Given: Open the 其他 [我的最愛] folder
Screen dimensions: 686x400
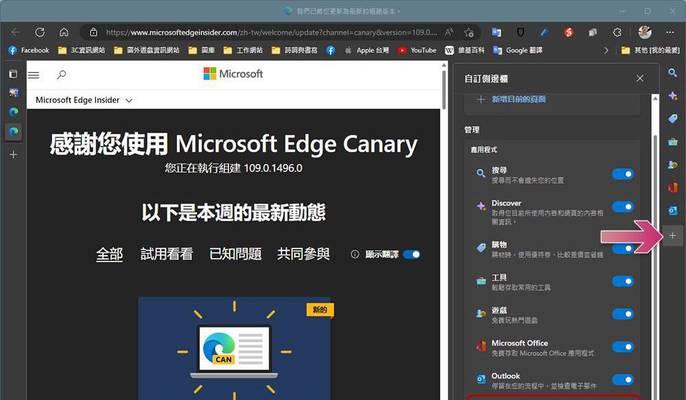Looking at the screenshot, I should [x=651, y=50].
